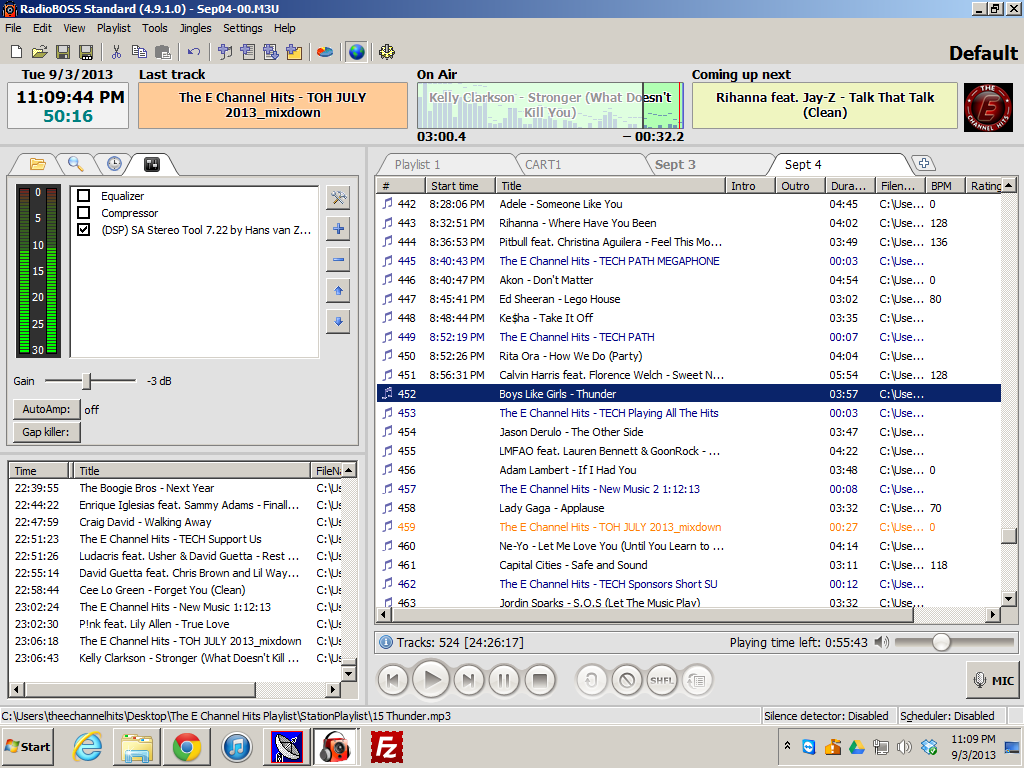Click the AutoAmp button
The image size is (1024, 768).
tap(46, 409)
